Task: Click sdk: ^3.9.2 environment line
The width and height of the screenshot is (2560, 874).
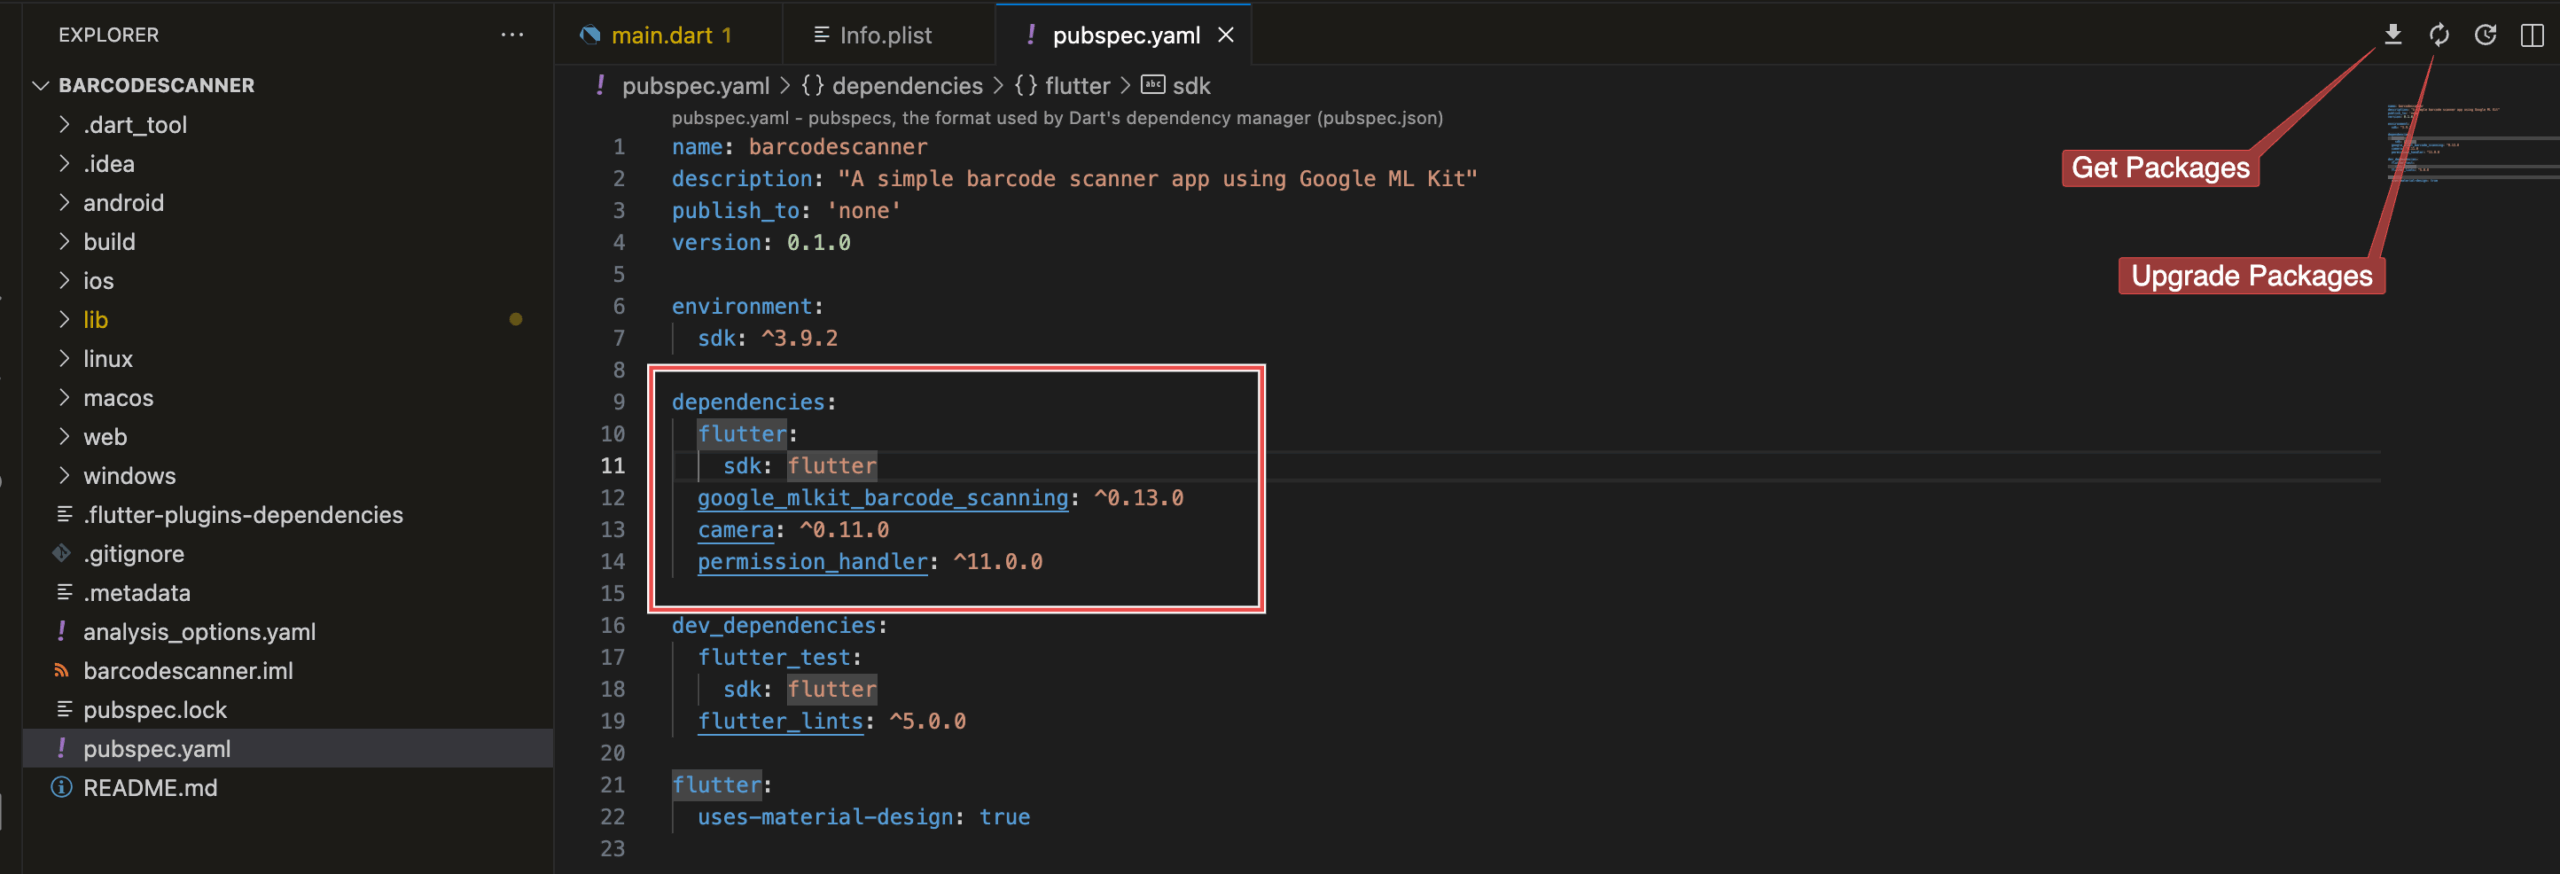Action: [767, 338]
